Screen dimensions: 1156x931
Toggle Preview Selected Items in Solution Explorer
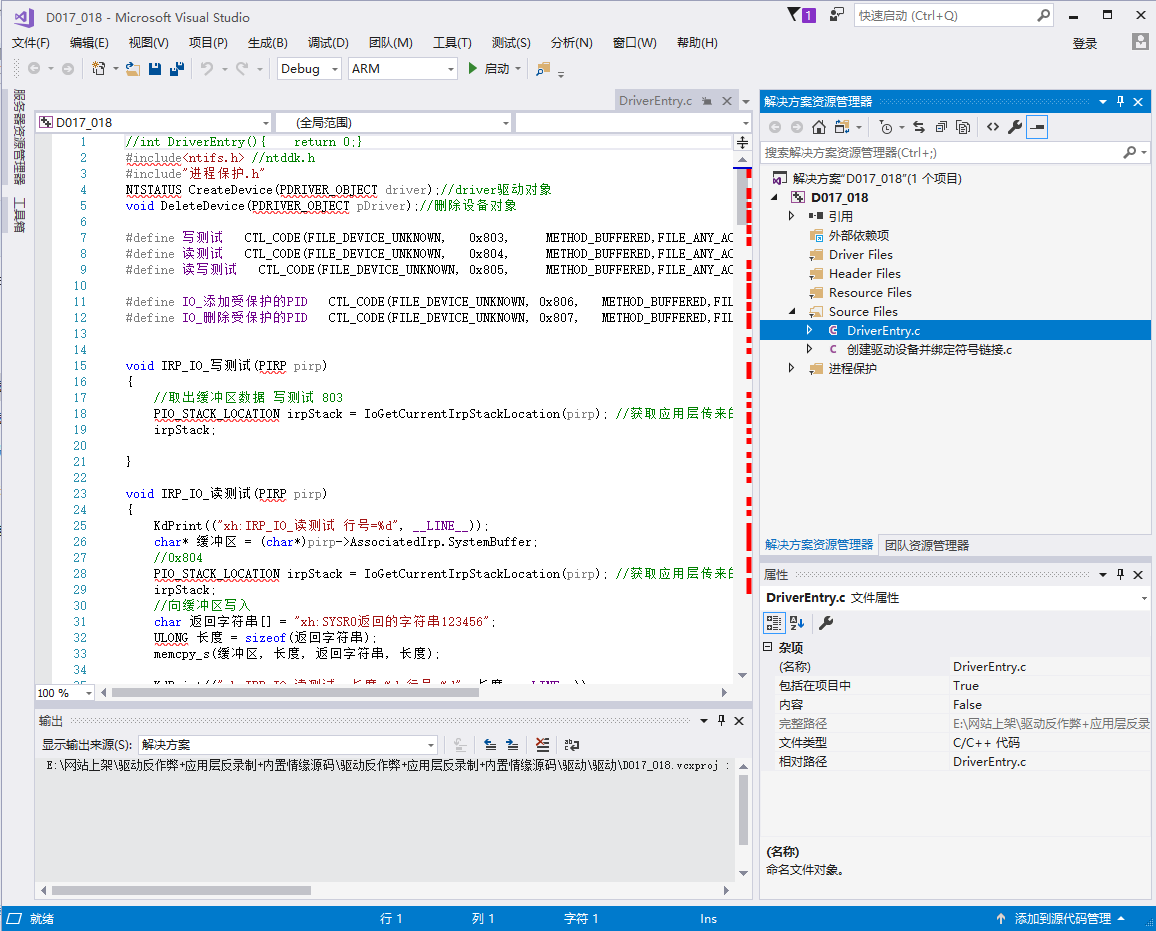click(x=1037, y=127)
